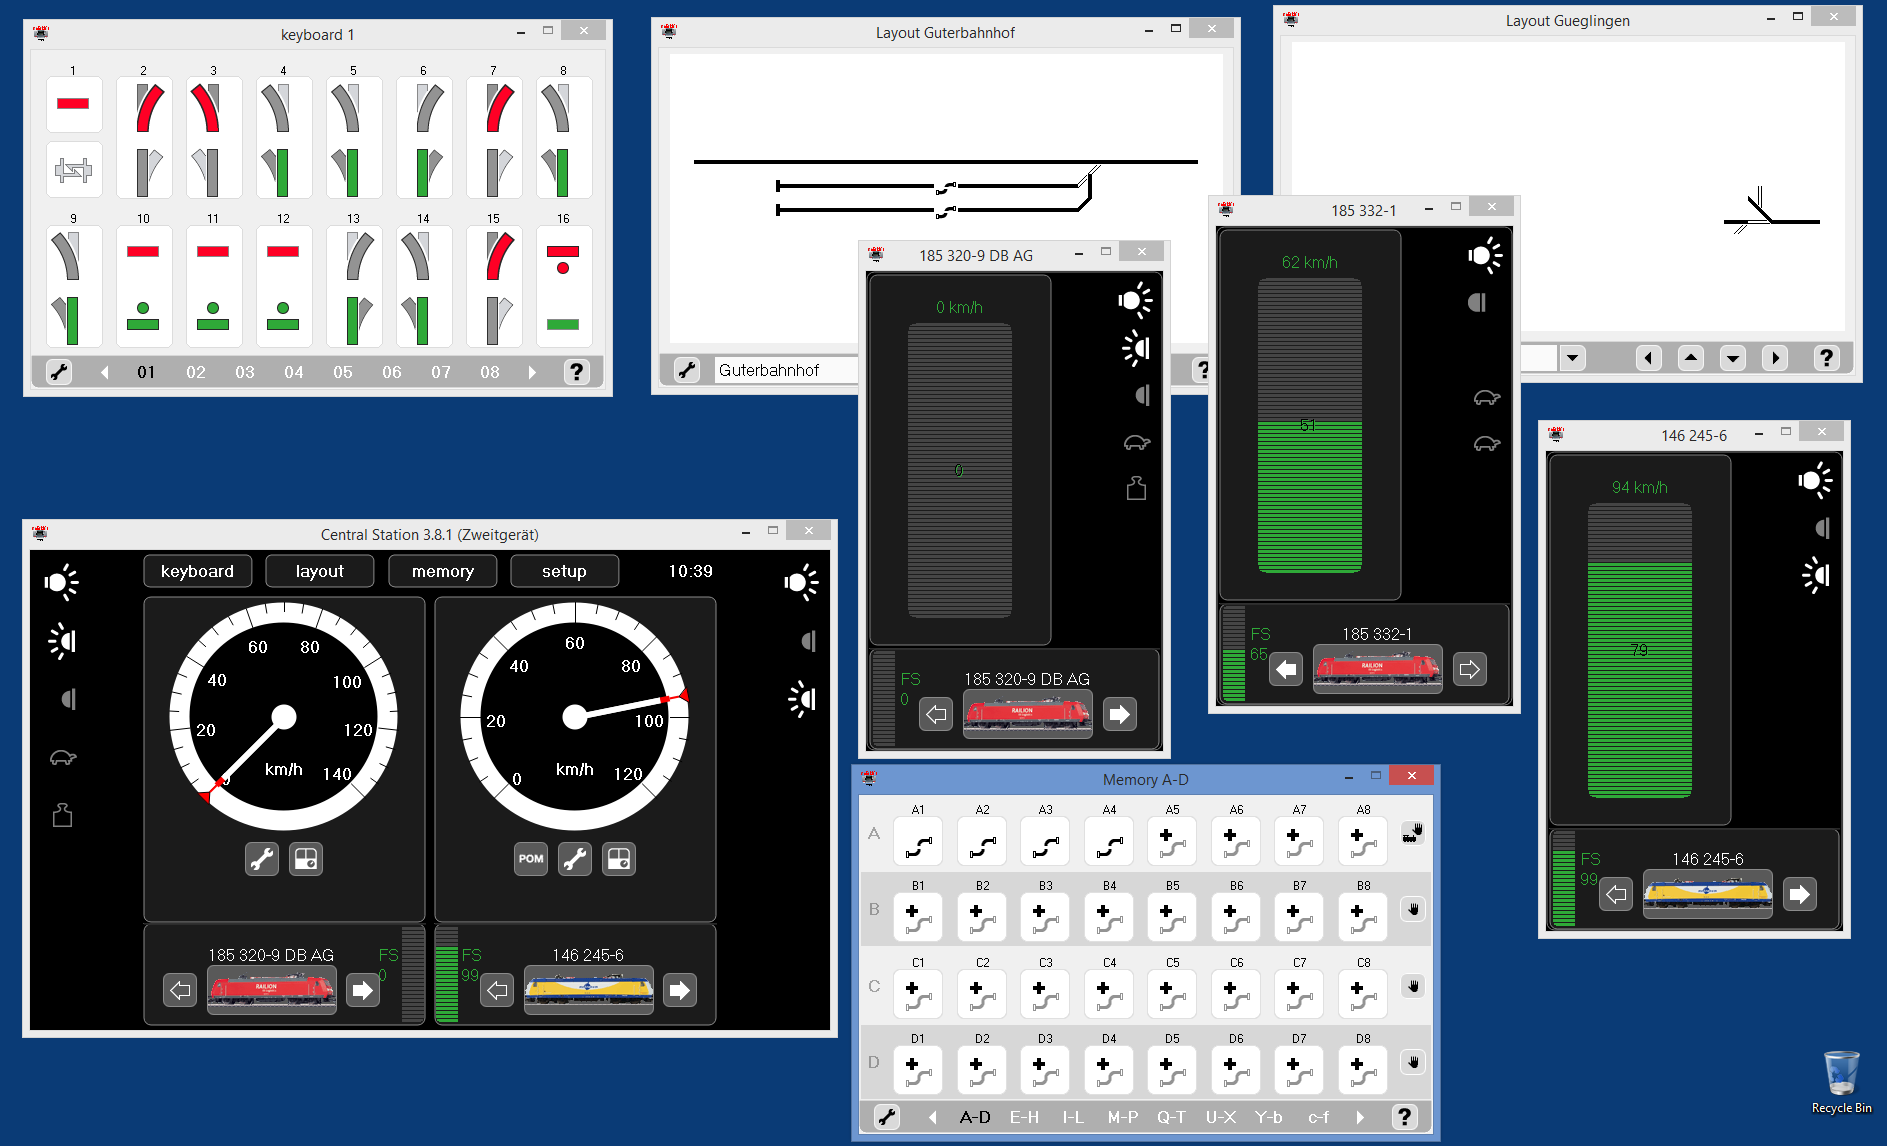Open keyboard from Central Station top bar
The width and height of the screenshot is (1887, 1146).
pyautogui.click(x=197, y=571)
